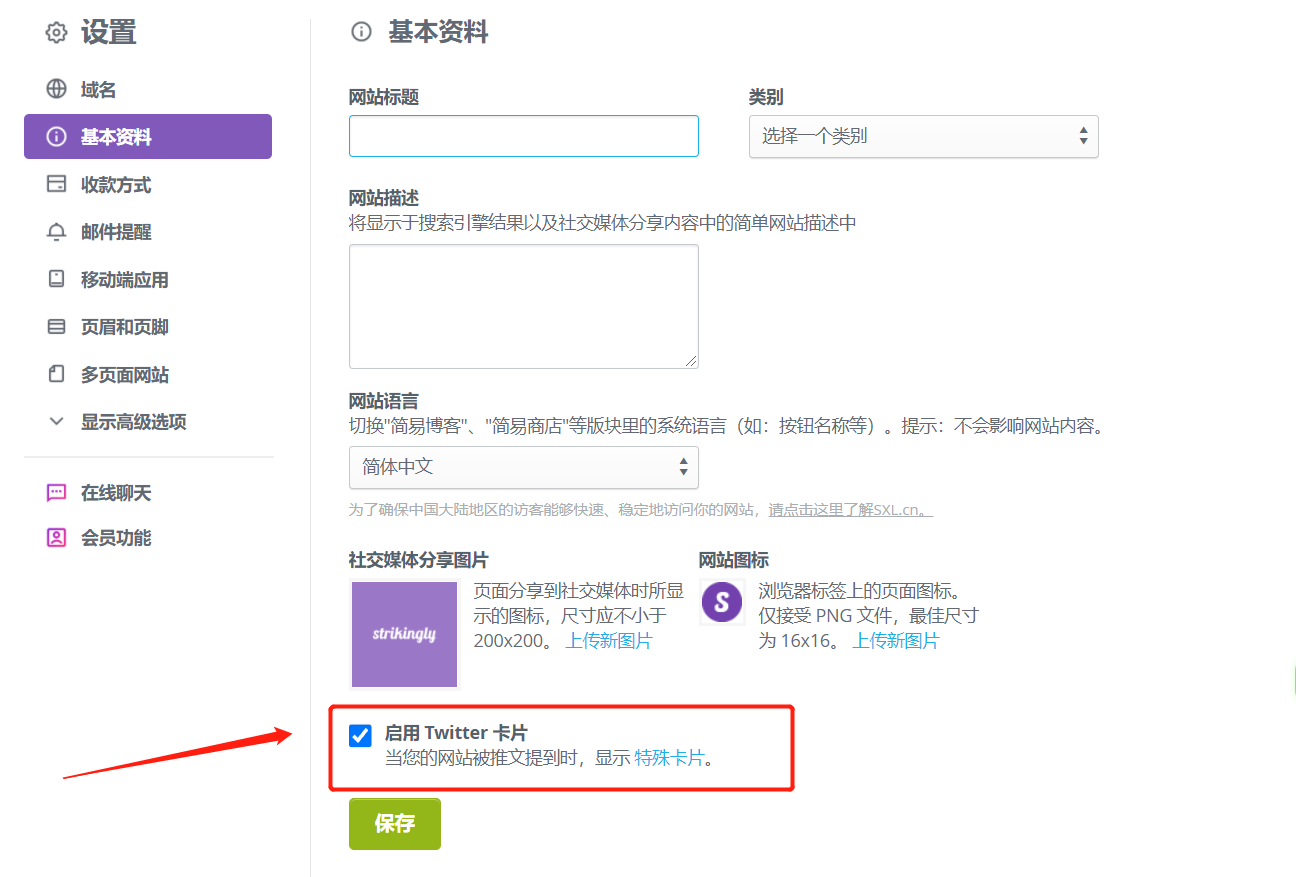Click the wallet icon next to 收款方式
The width and height of the screenshot is (1296, 877).
57,184
